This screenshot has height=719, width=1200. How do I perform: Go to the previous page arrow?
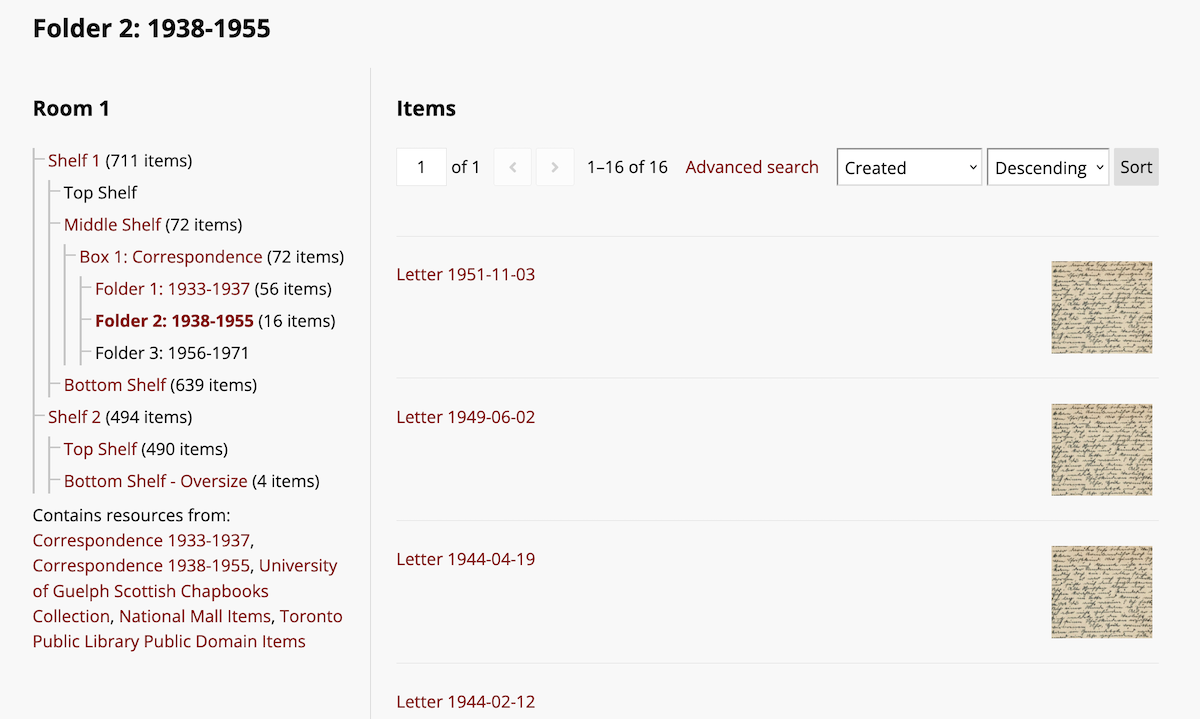click(513, 167)
